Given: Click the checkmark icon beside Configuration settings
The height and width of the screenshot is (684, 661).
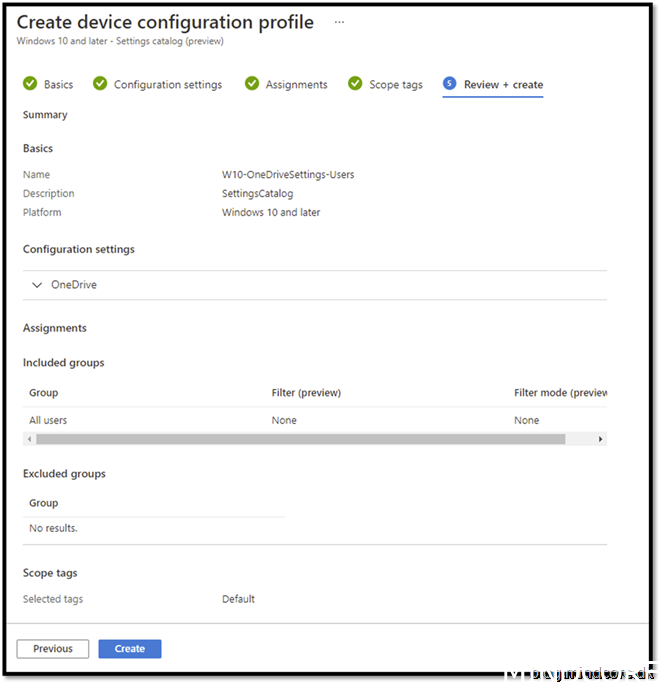Looking at the screenshot, I should [x=100, y=84].
